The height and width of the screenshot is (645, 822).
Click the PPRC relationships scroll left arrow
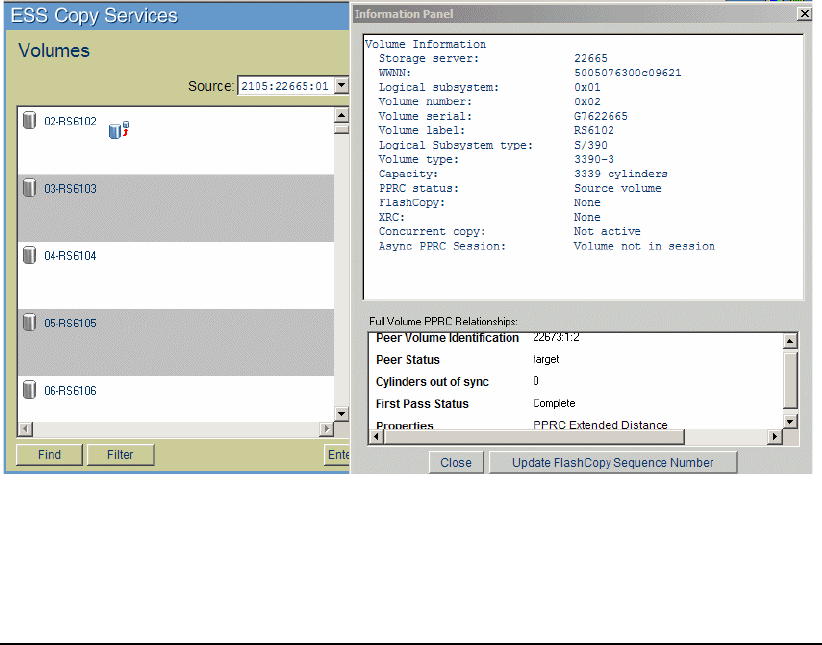[x=376, y=436]
